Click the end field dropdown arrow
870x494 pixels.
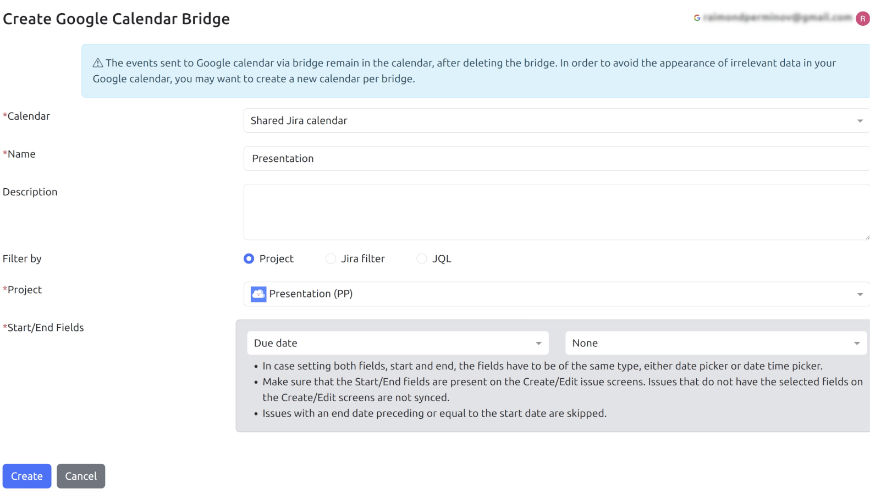coord(857,343)
